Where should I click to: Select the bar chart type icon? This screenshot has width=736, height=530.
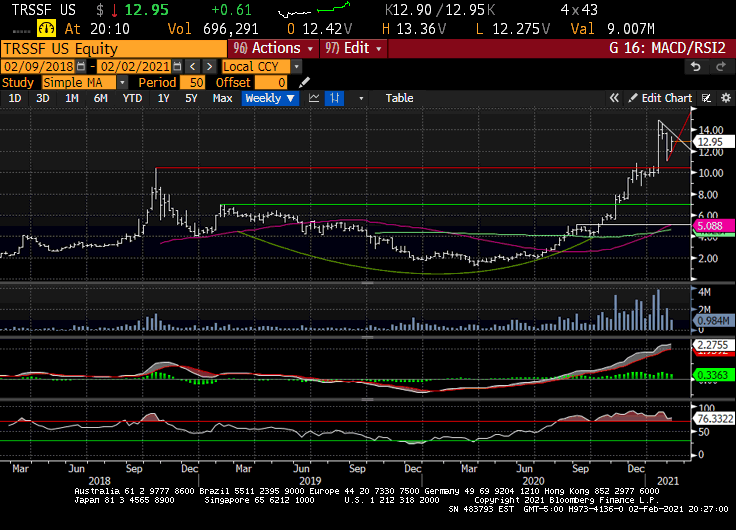pyautogui.click(x=334, y=98)
